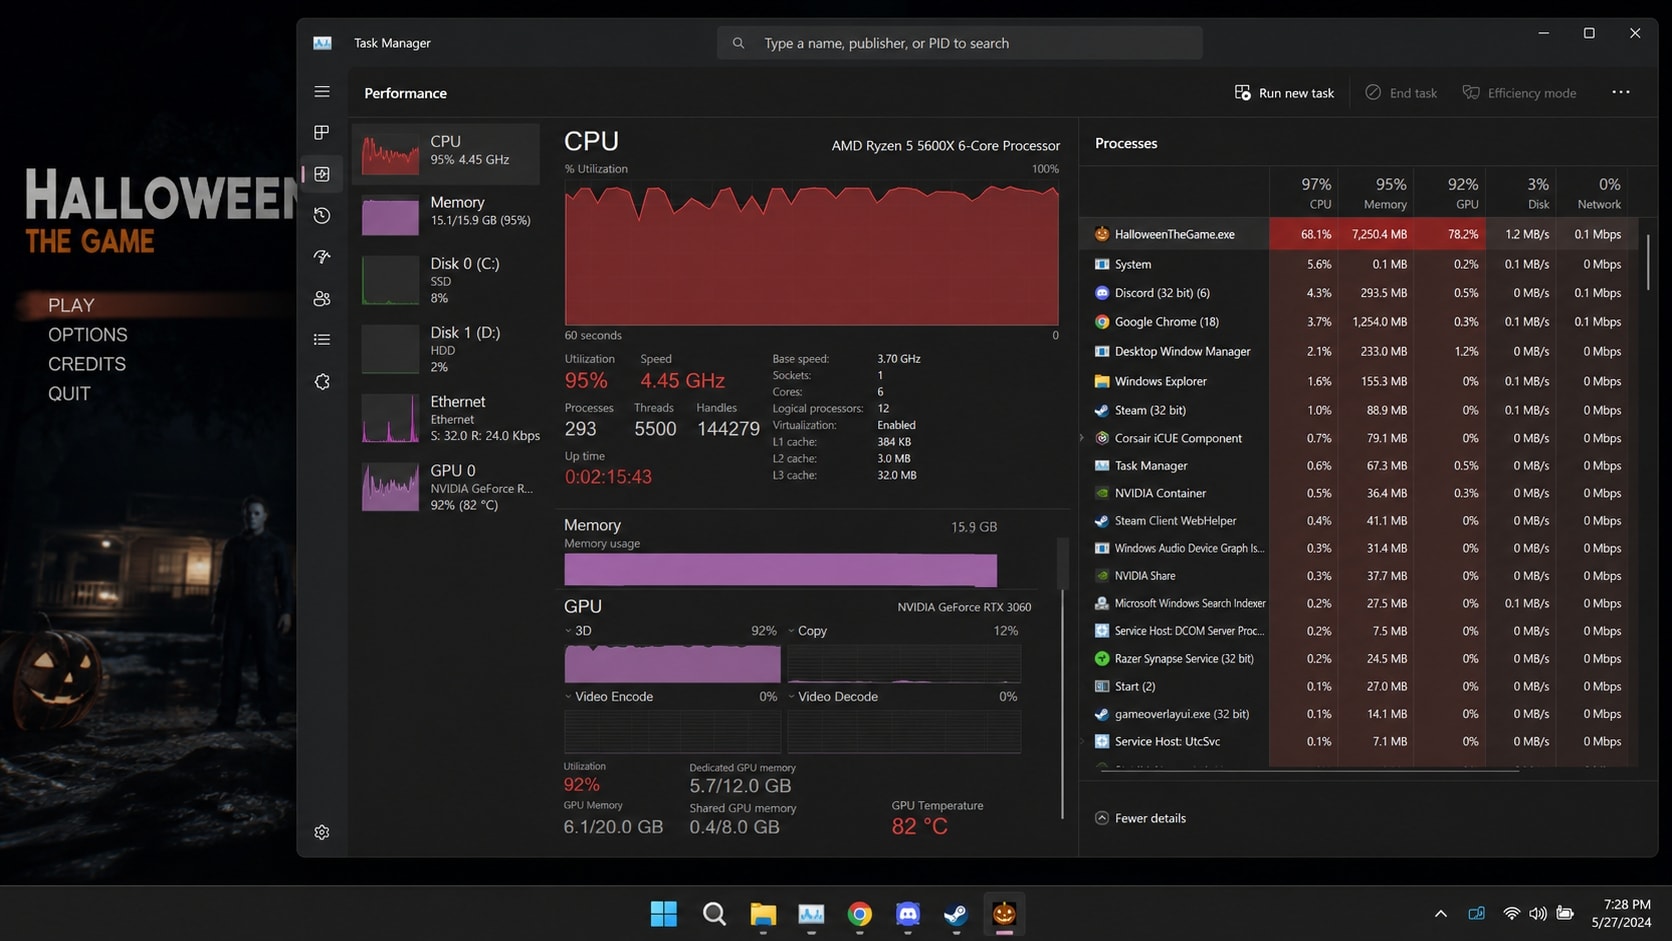
Task: Open the hamburger navigation menu
Action: (x=322, y=92)
